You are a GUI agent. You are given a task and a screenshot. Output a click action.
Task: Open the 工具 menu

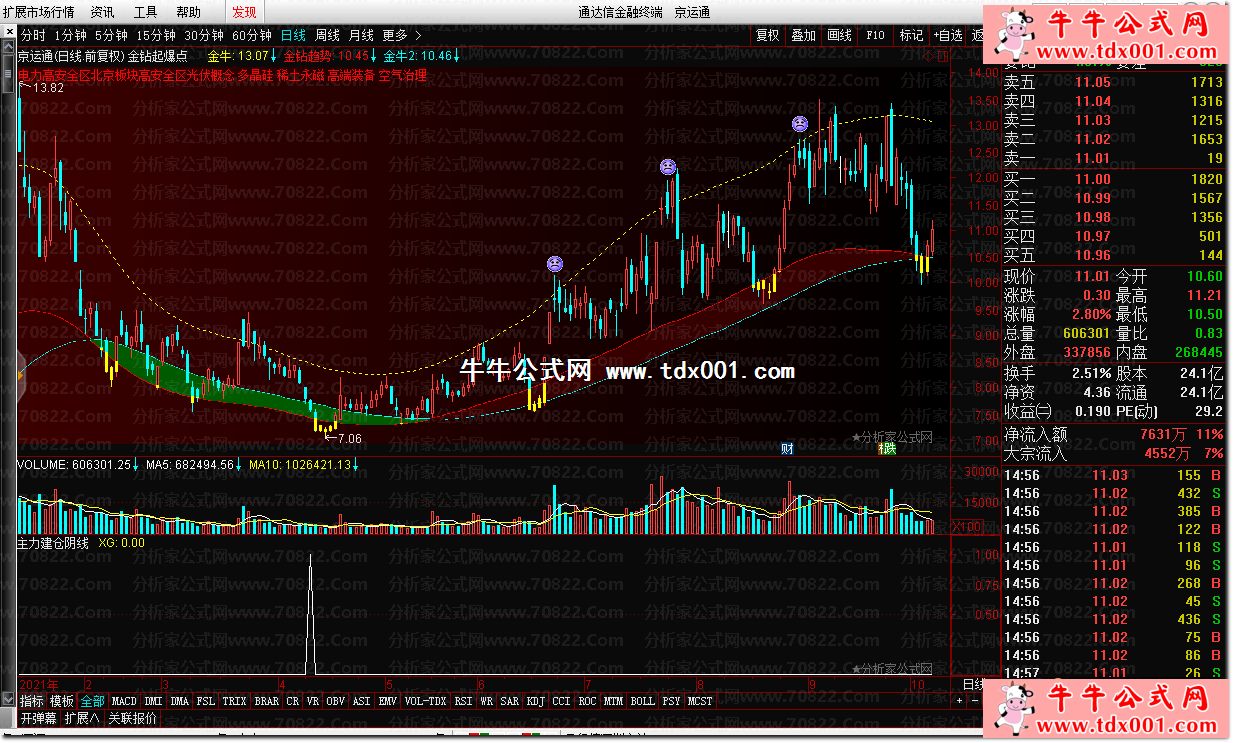tap(146, 12)
